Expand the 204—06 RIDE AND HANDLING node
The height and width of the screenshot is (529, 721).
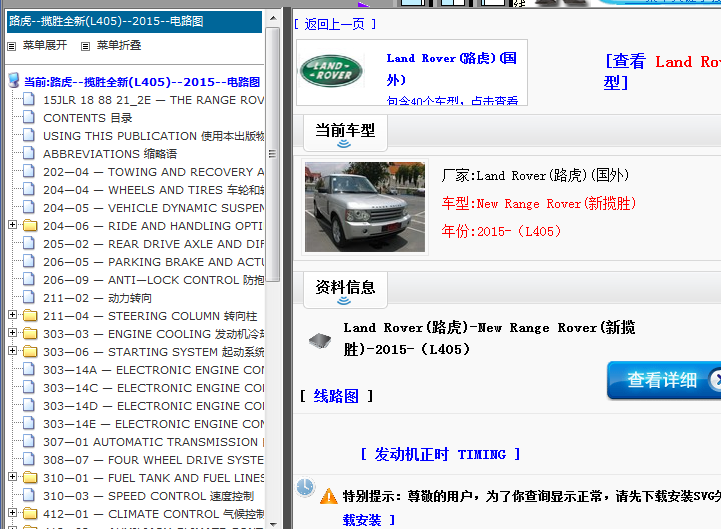pos(13,224)
